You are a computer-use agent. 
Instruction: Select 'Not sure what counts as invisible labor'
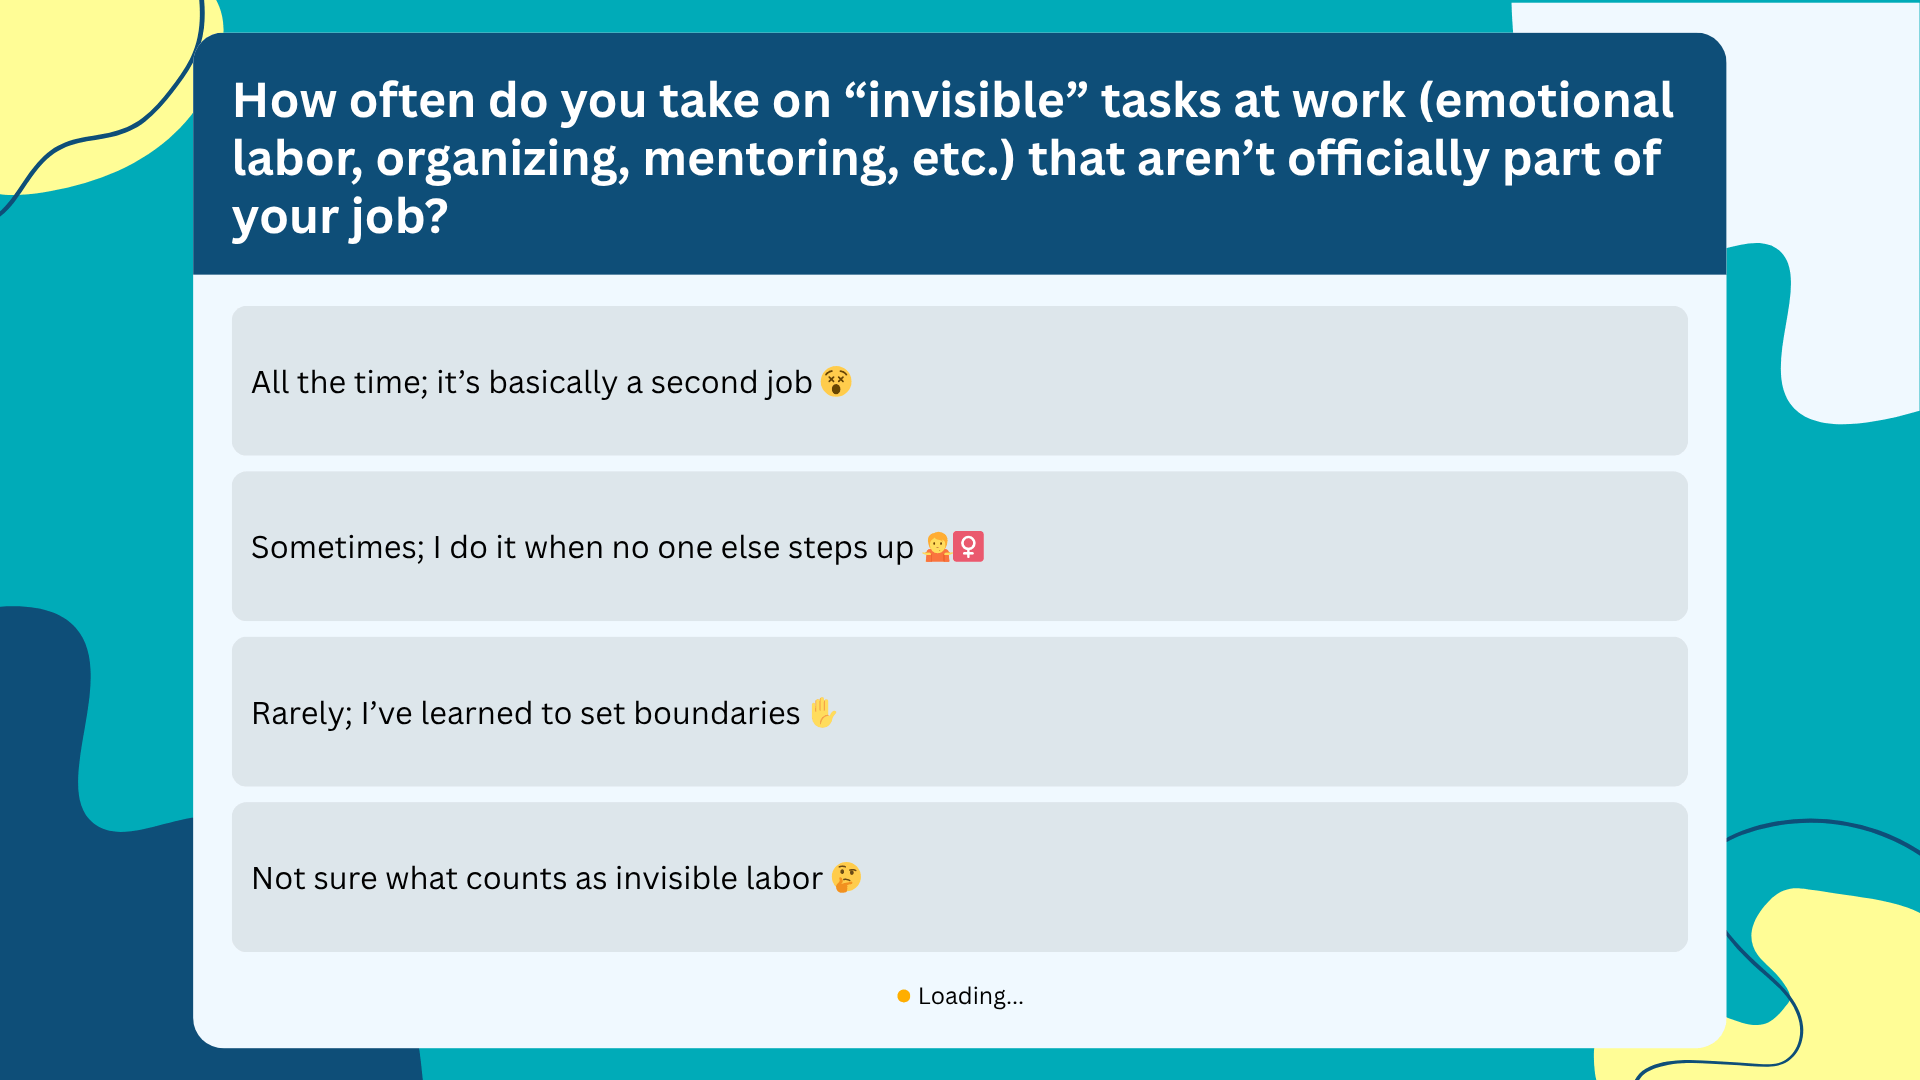point(960,877)
